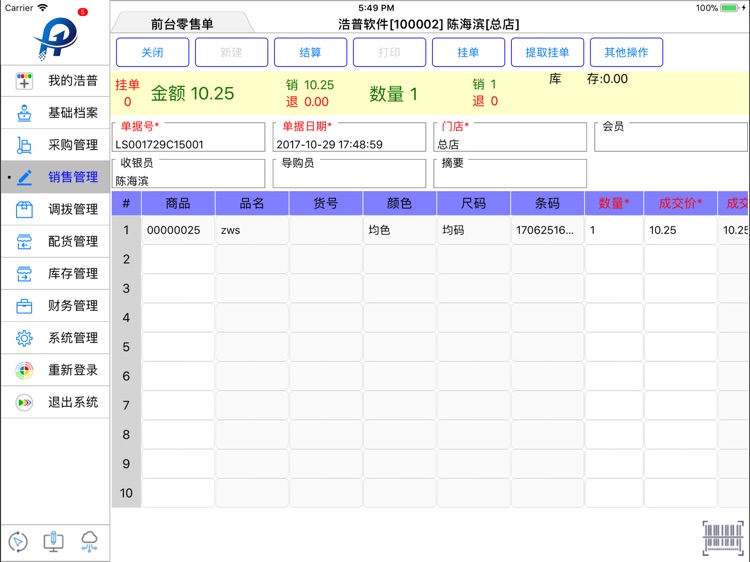This screenshot has height=562, width=750.
Task: Open 系统管理 menu item
Action: [55, 338]
